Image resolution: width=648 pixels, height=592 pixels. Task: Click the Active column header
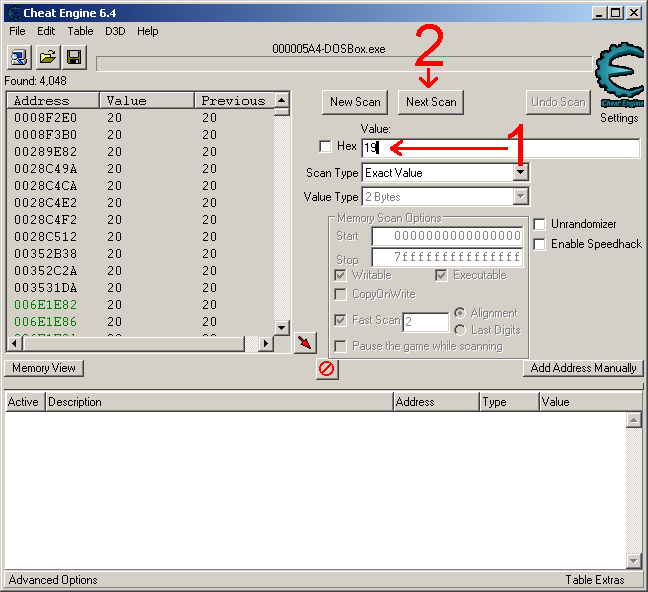[24, 402]
